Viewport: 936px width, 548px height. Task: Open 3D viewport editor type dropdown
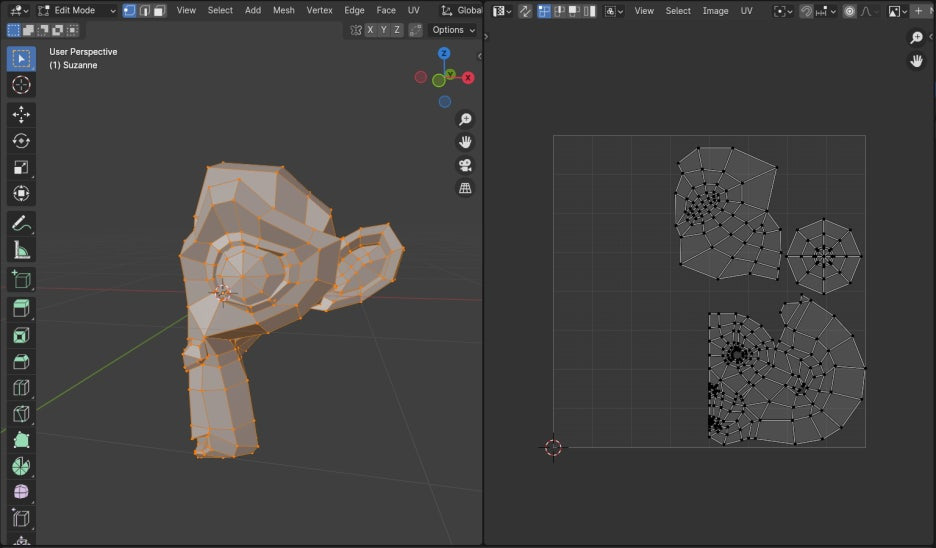tap(19, 11)
